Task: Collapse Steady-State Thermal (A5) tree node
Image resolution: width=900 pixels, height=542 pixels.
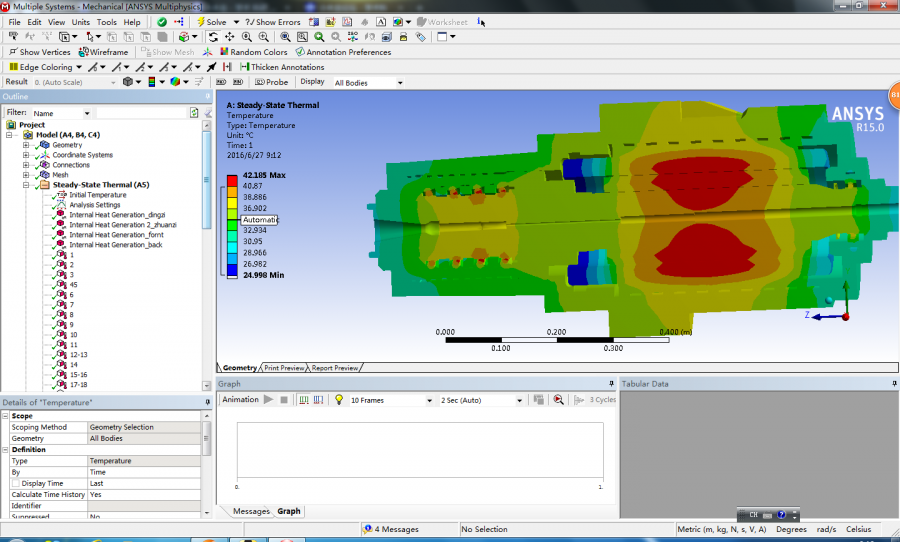Action: [28, 185]
